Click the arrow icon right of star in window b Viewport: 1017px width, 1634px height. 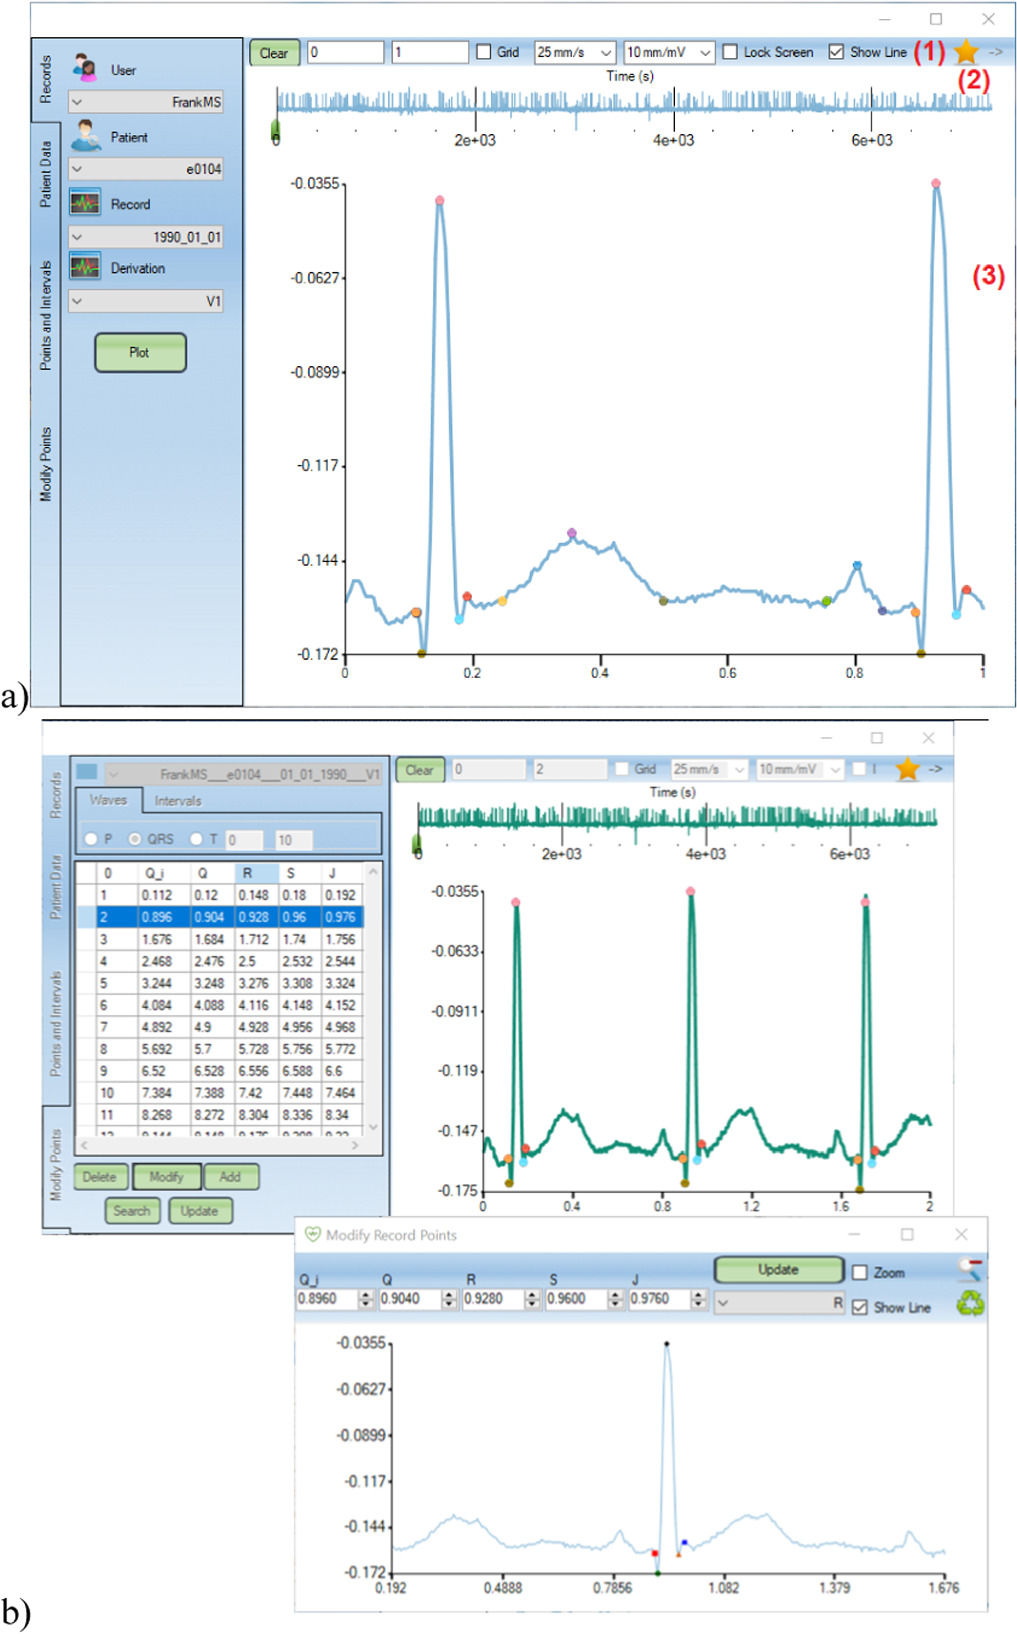pyautogui.click(x=936, y=769)
